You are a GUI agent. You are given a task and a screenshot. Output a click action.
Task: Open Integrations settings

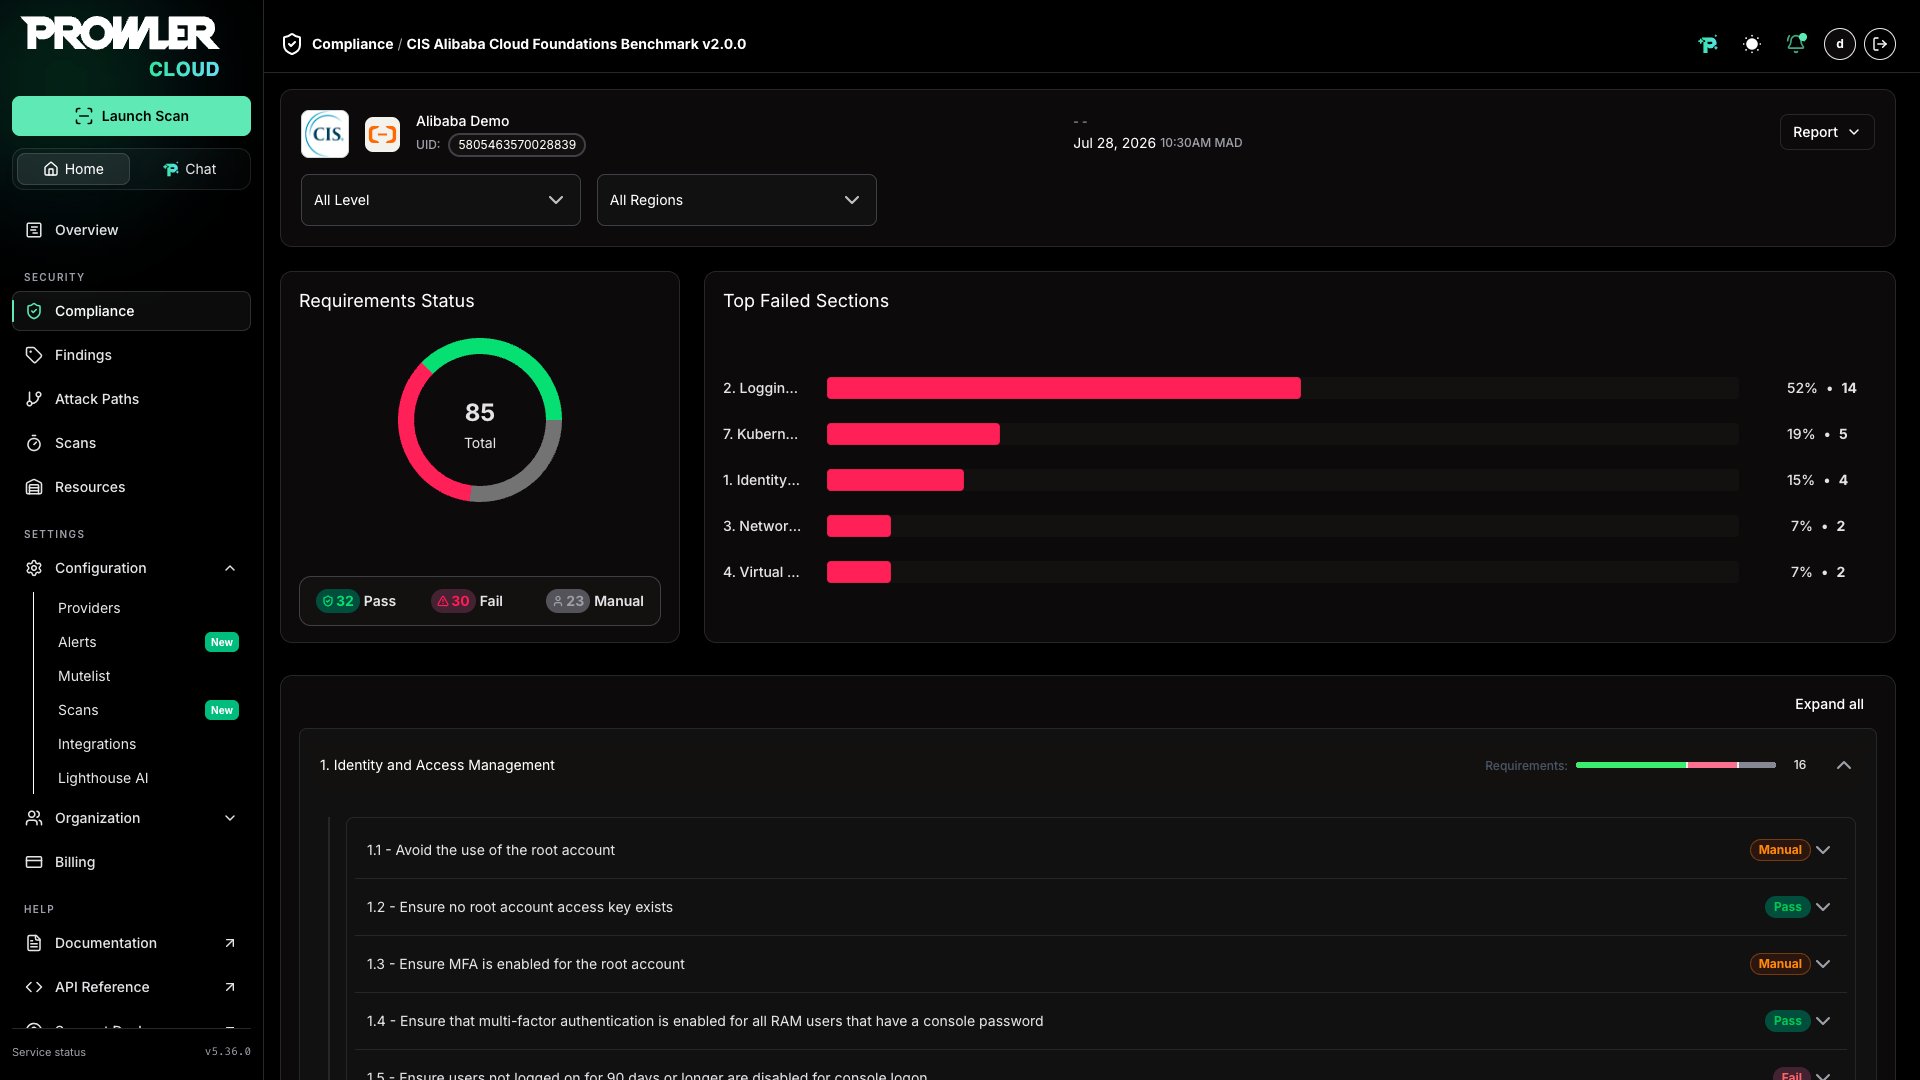click(97, 744)
